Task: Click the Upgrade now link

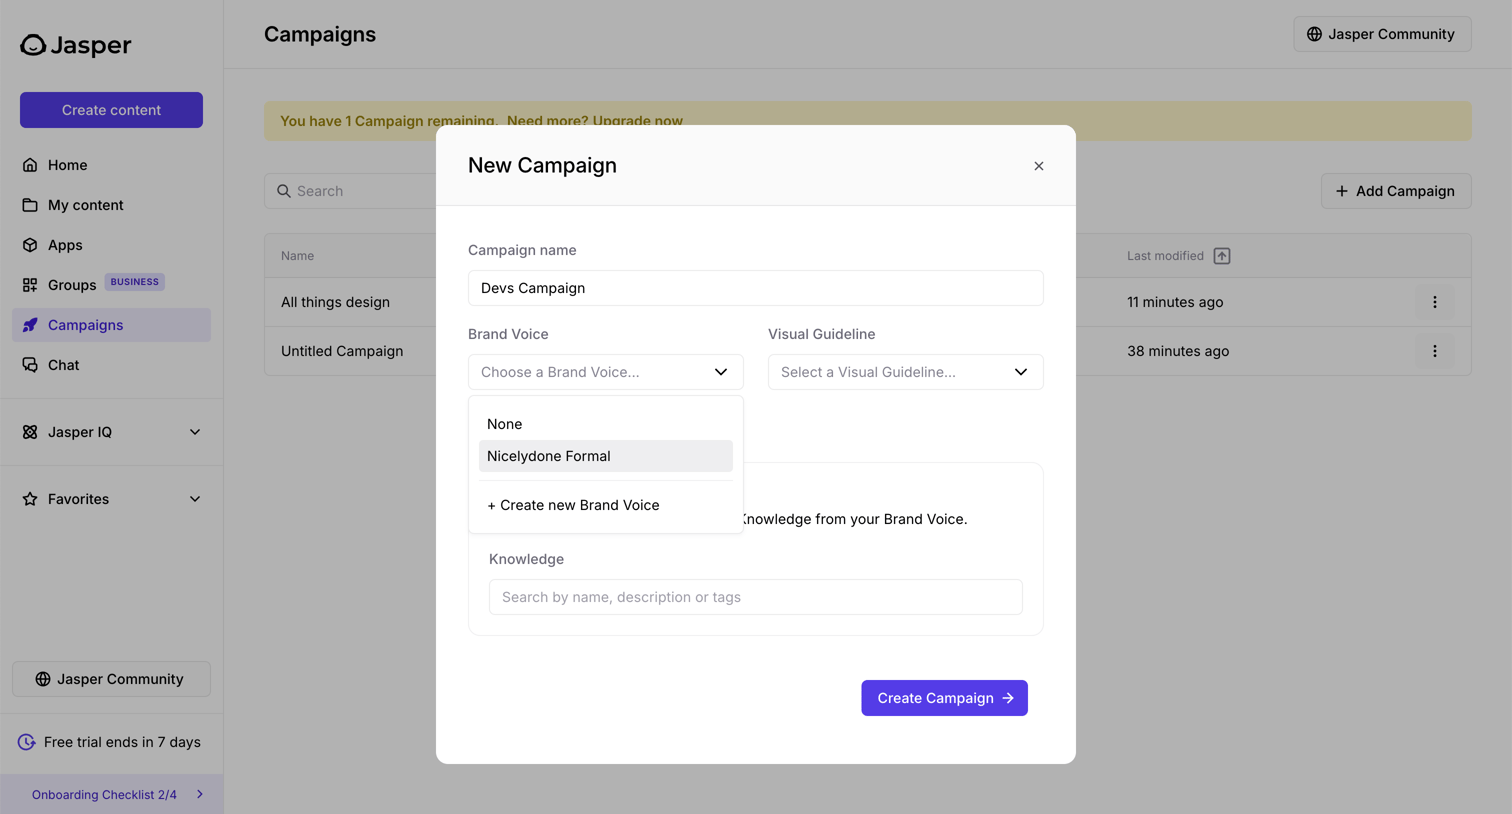Action: 638,121
